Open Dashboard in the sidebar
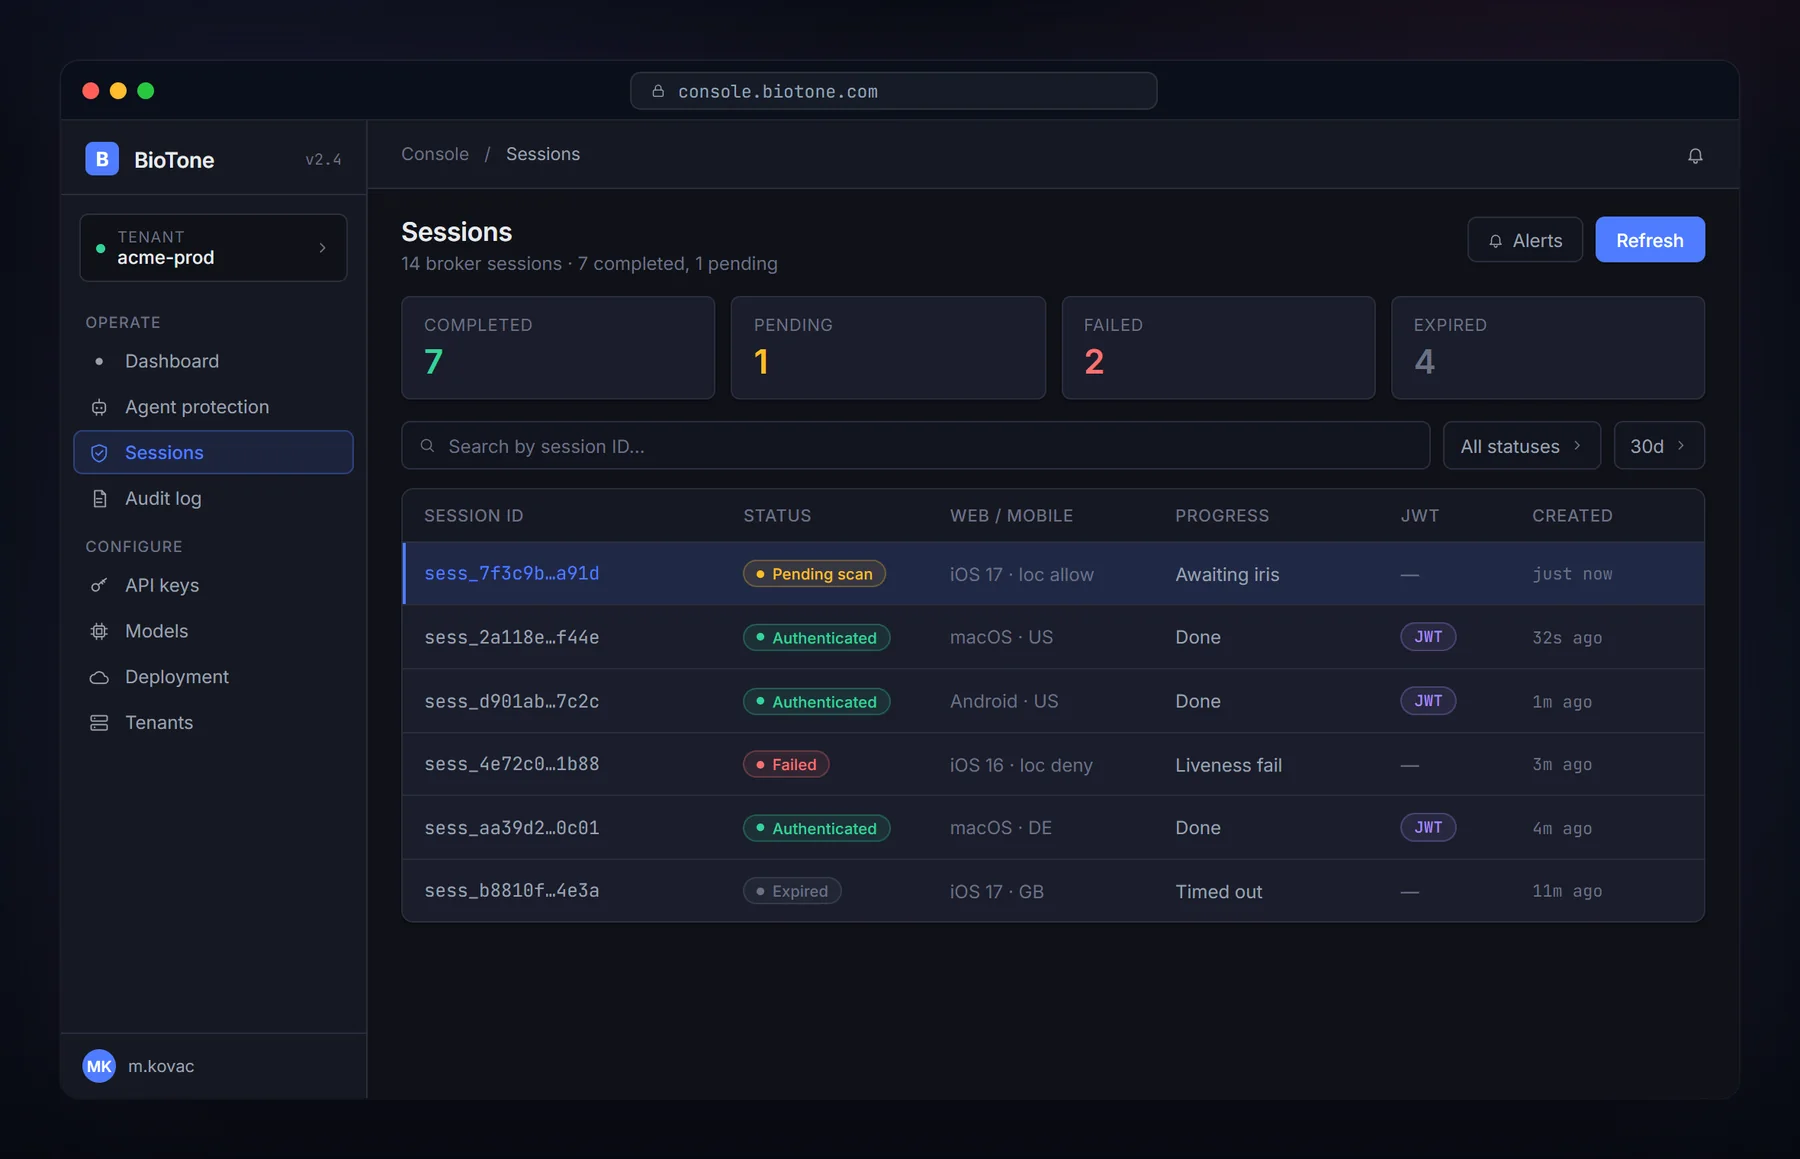Image resolution: width=1800 pixels, height=1159 pixels. 213,361
